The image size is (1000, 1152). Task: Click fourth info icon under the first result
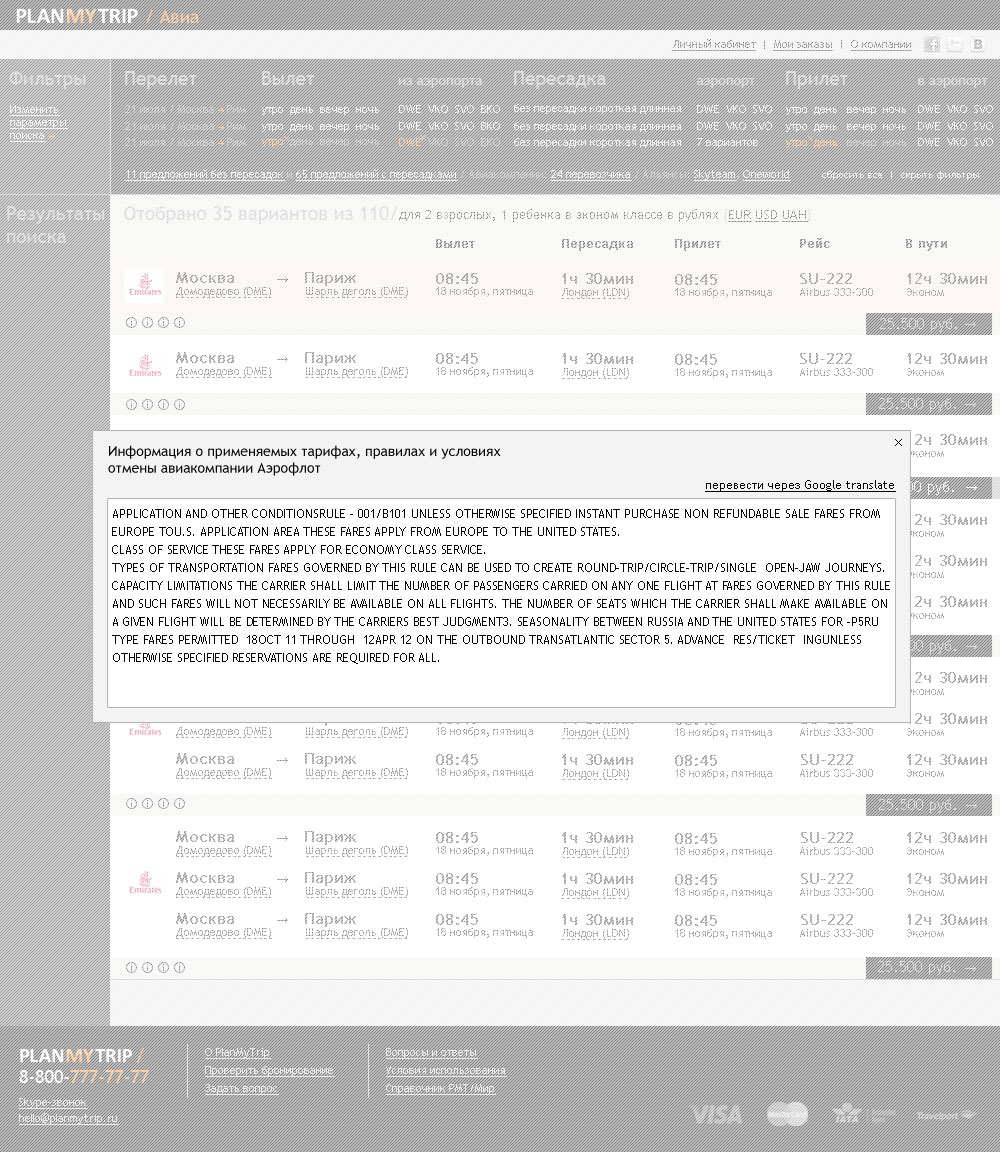coord(179,323)
